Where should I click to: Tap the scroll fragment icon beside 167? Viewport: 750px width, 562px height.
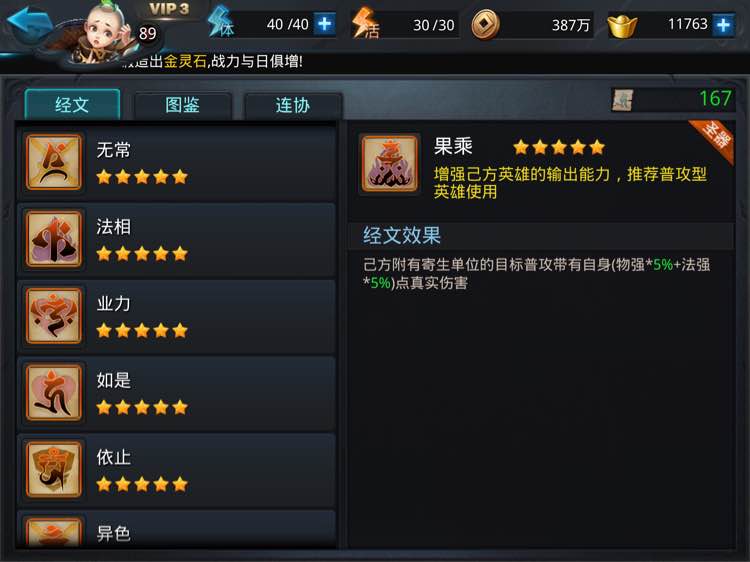point(622,100)
